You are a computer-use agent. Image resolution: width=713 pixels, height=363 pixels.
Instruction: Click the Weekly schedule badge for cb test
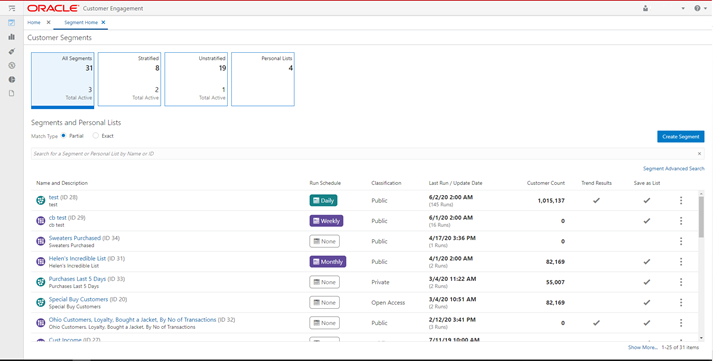point(326,221)
